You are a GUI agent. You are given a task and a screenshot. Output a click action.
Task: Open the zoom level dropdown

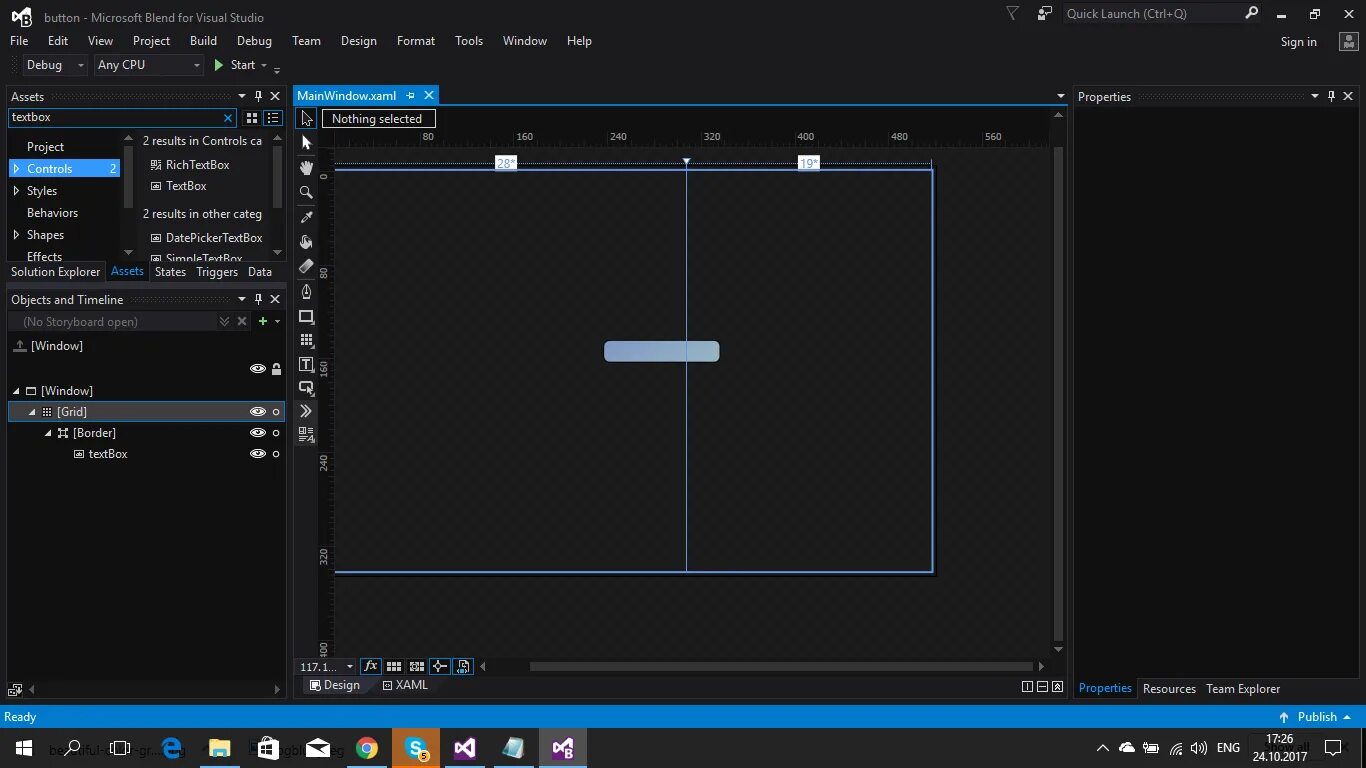(x=349, y=667)
